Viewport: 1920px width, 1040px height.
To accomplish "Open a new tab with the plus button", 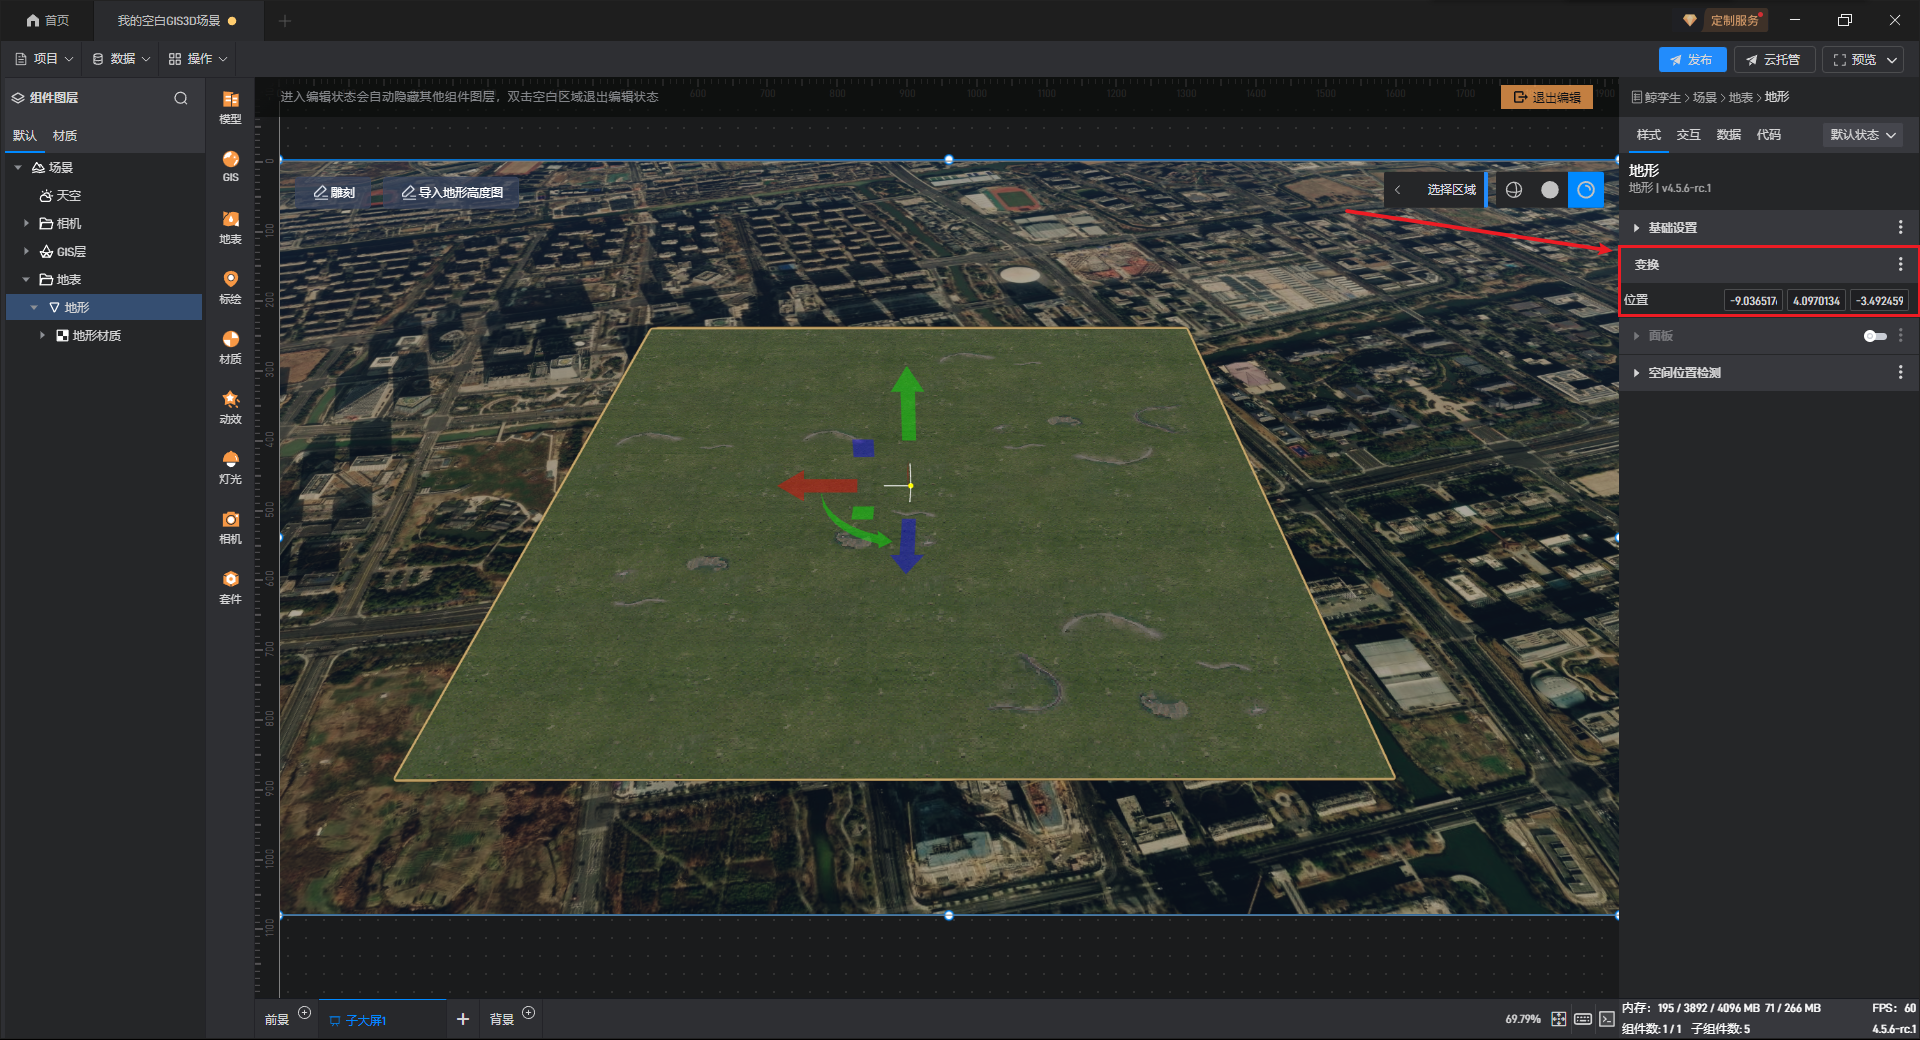I will click(285, 21).
